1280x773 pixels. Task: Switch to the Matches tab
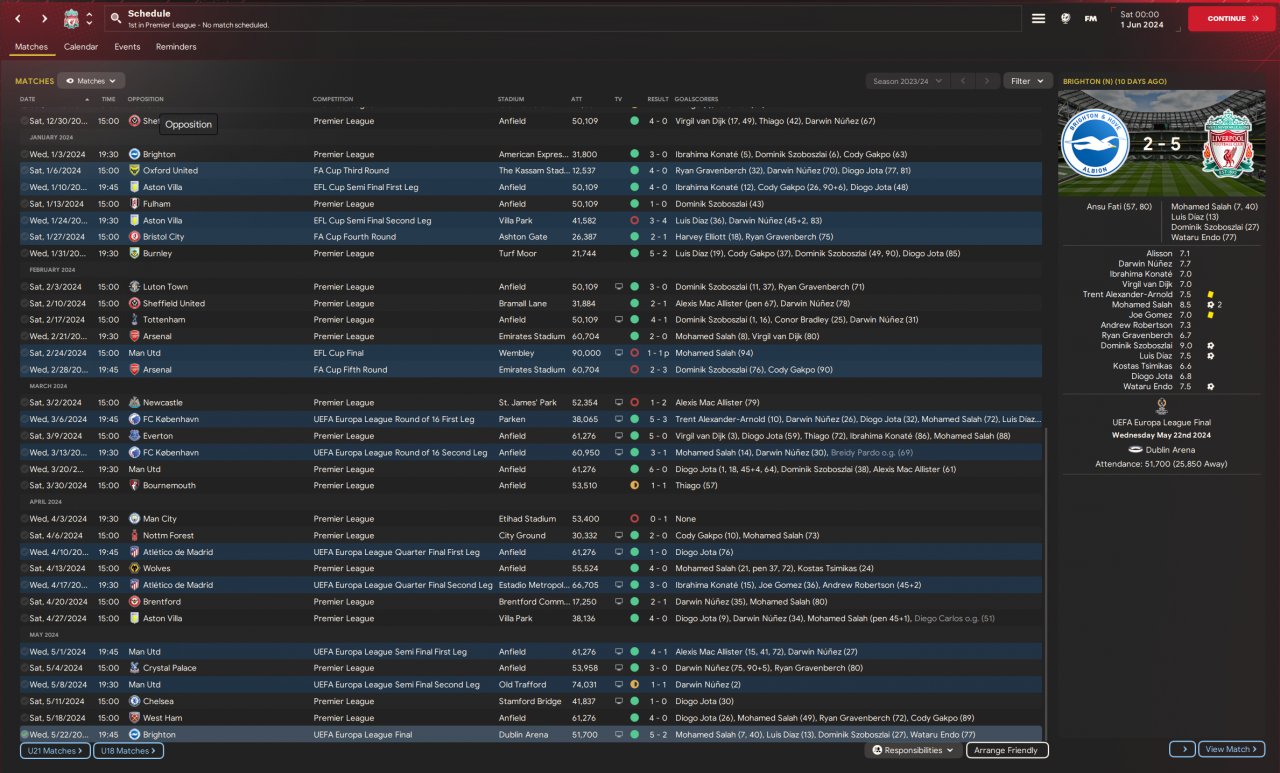(x=31, y=47)
